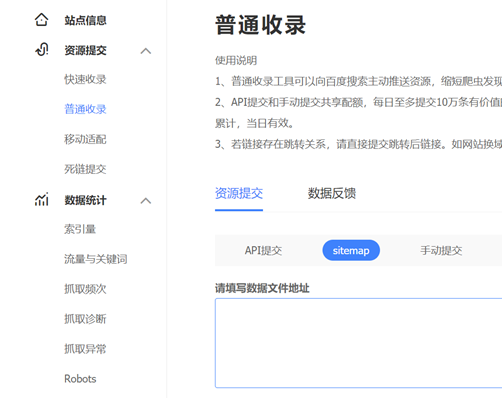Open 索引量 statistics
This screenshot has height=398, width=502.
80,229
